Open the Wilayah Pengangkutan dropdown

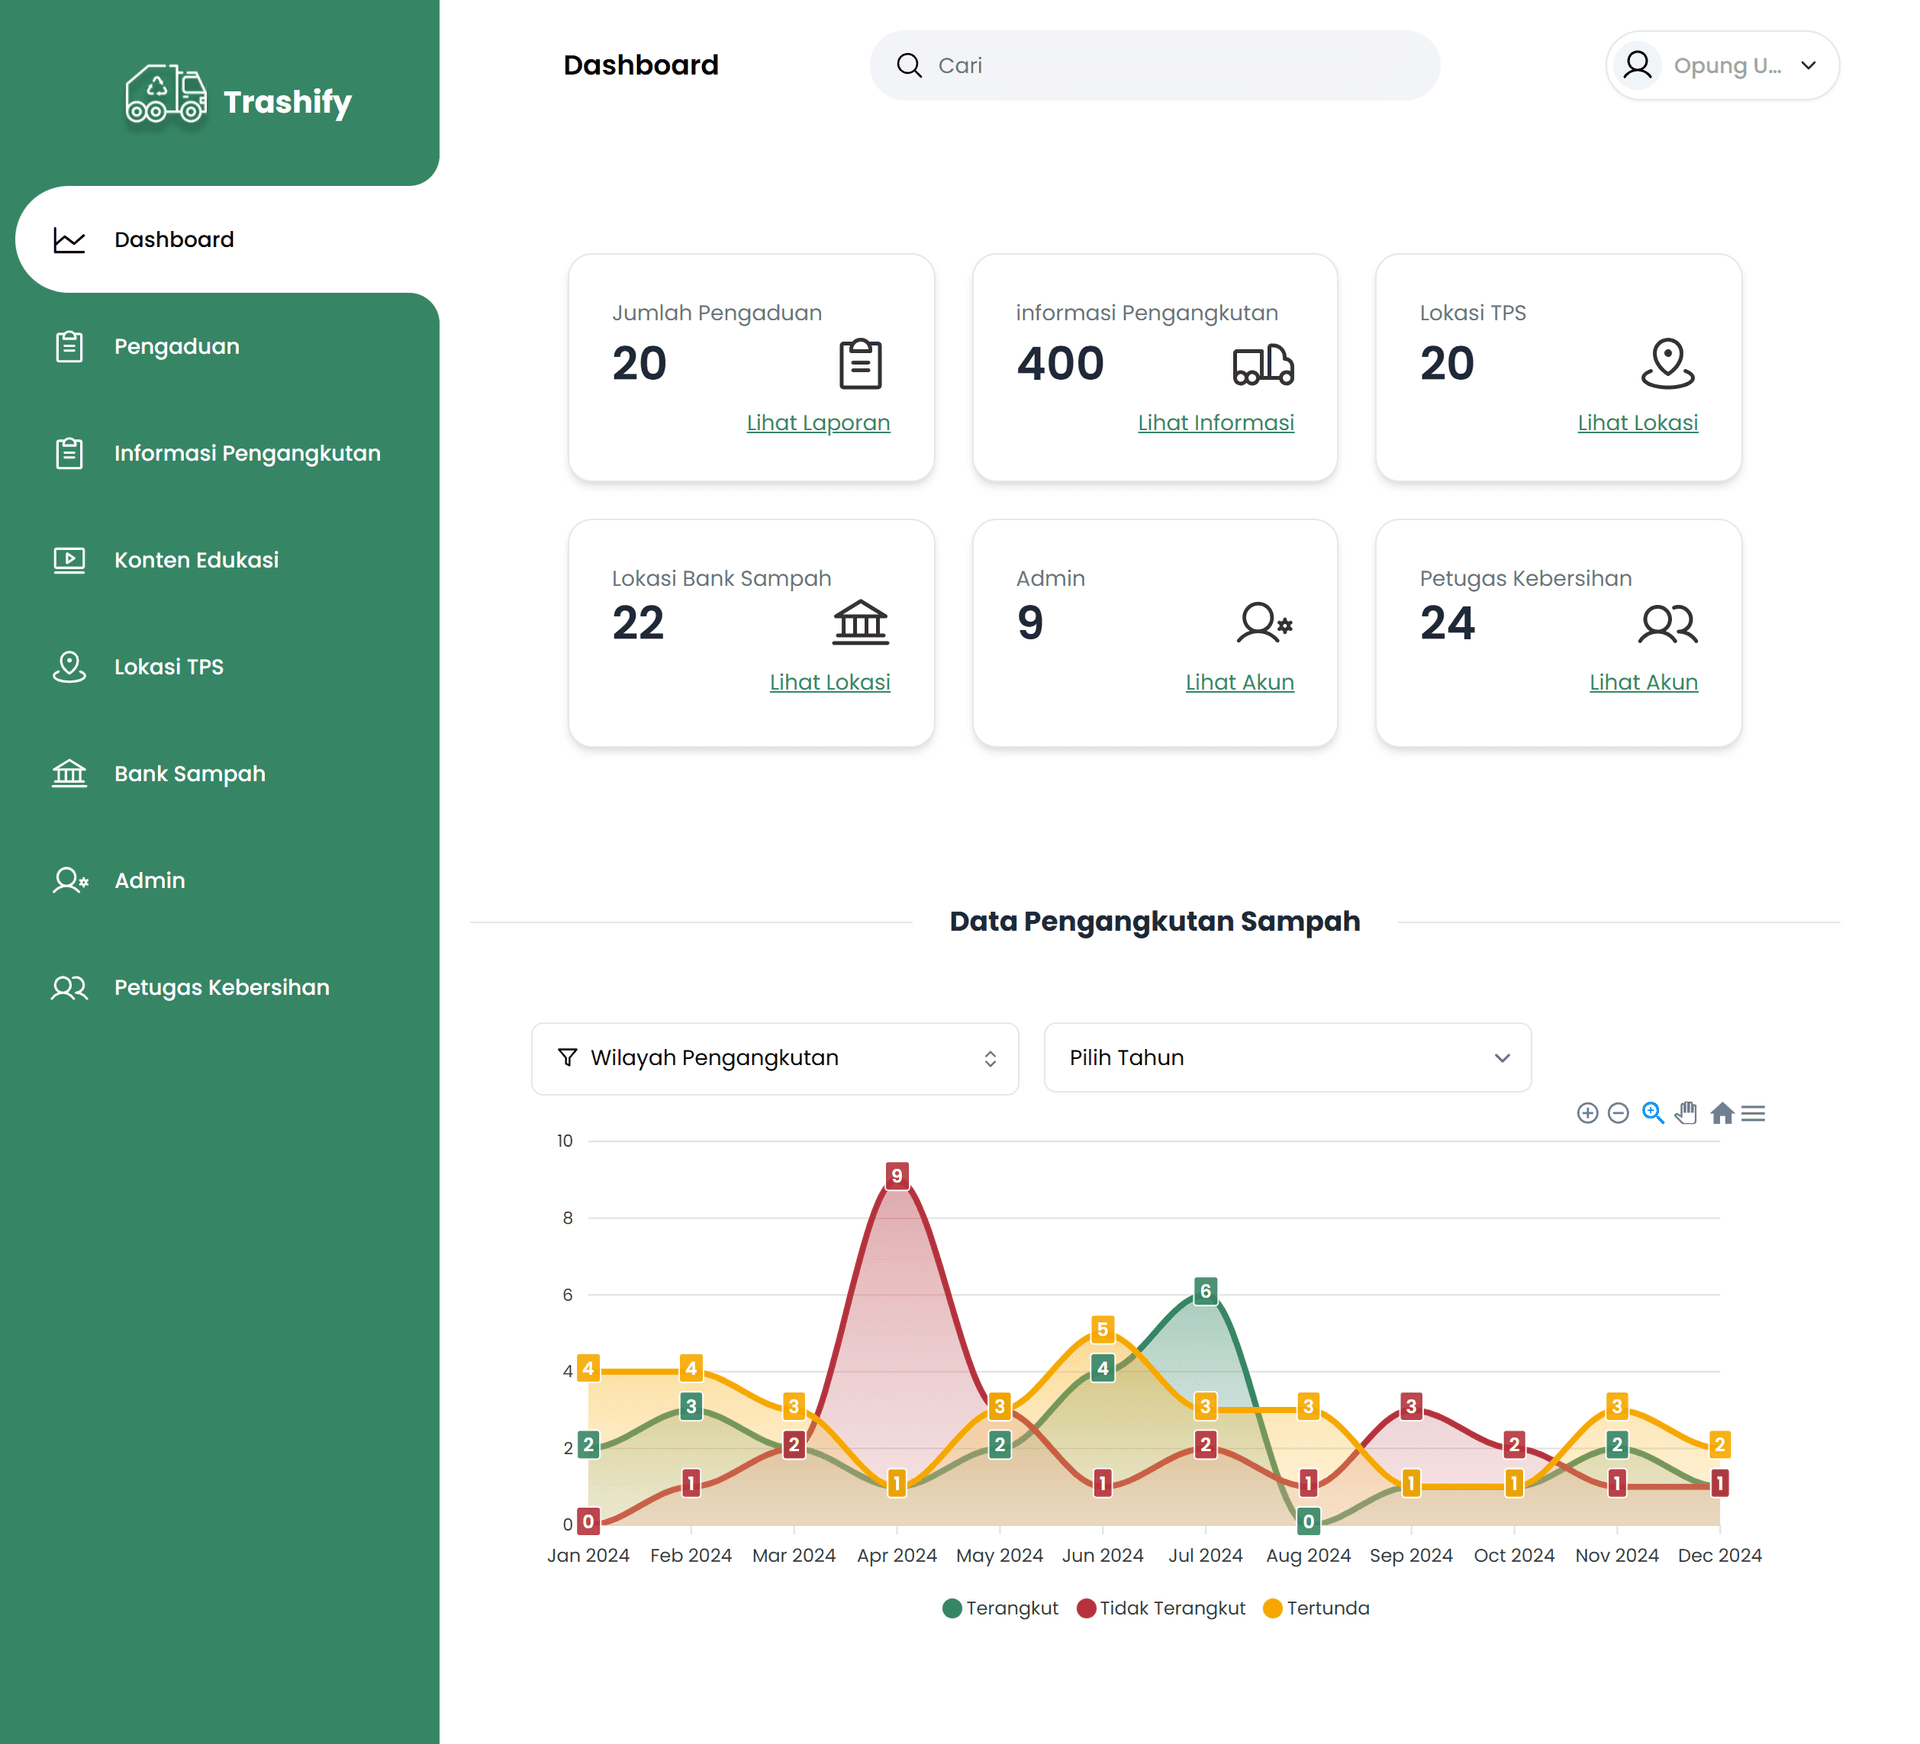click(x=775, y=1058)
